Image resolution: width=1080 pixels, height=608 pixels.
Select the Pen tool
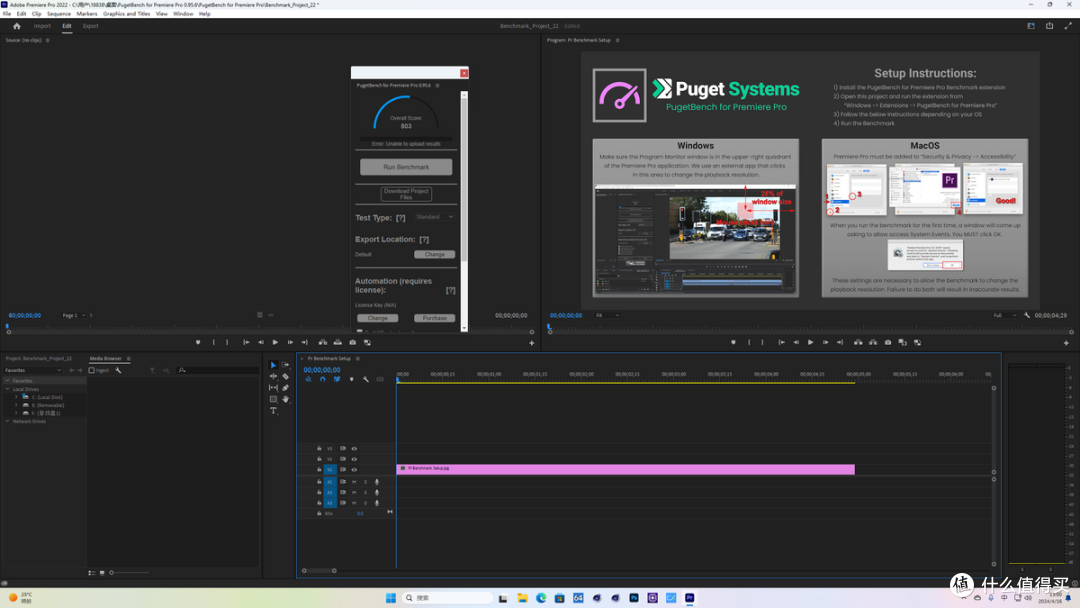285,388
